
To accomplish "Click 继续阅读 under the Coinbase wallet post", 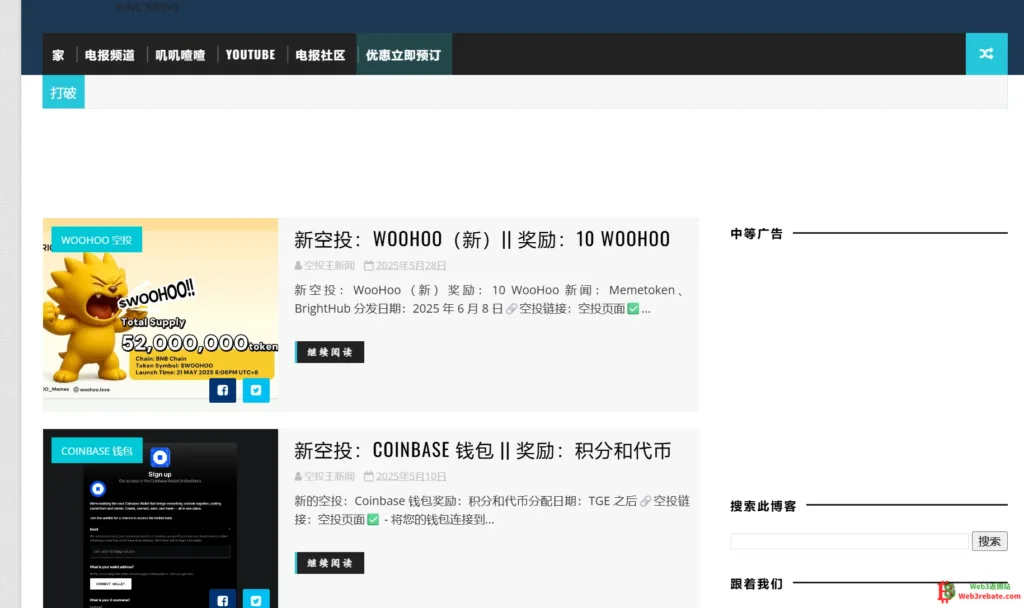I will (x=330, y=563).
